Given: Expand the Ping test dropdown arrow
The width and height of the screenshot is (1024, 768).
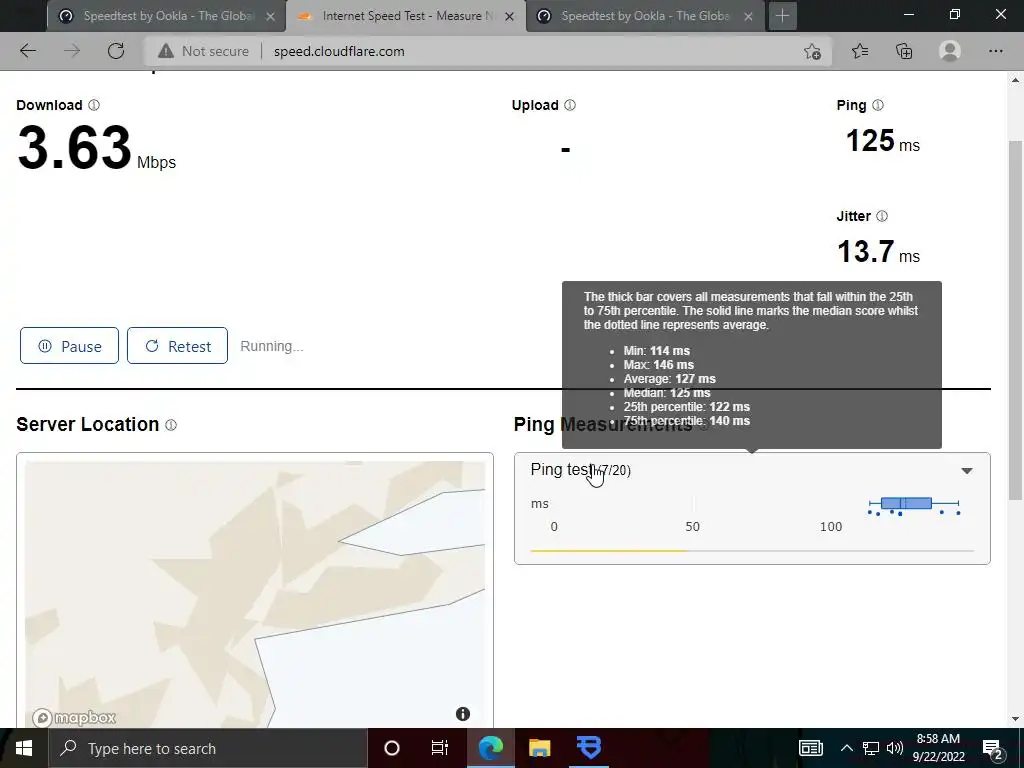Looking at the screenshot, I should click(x=967, y=471).
